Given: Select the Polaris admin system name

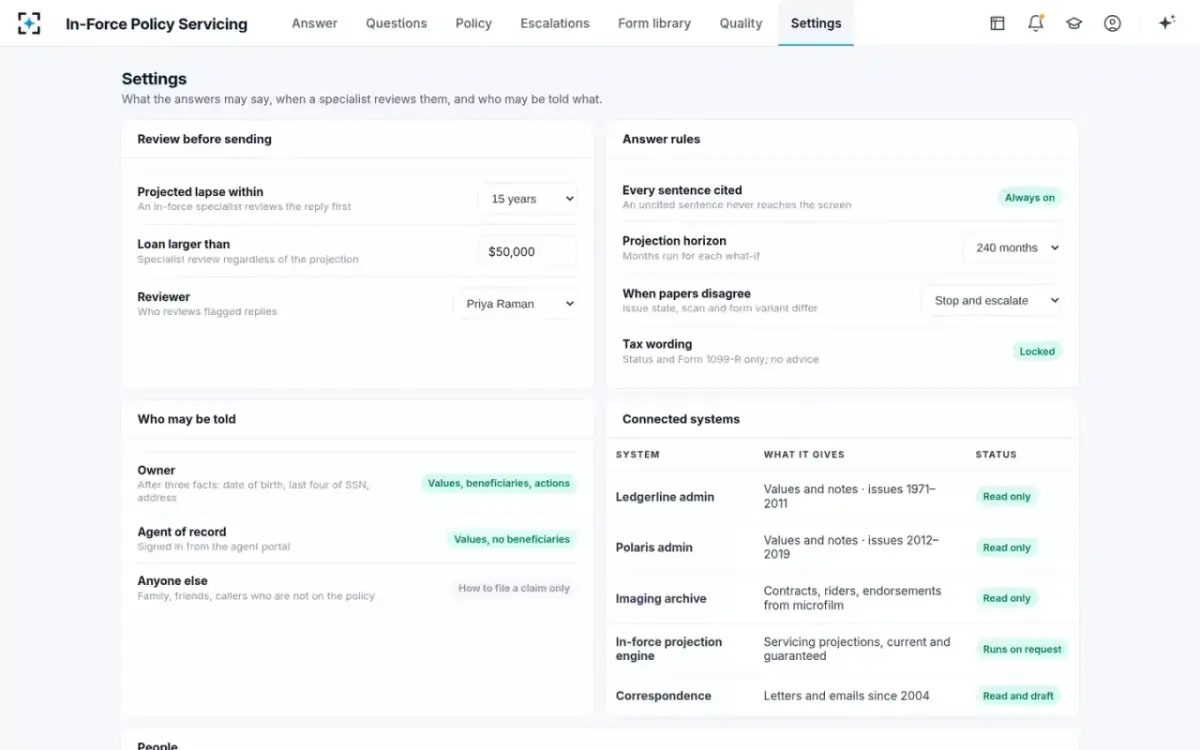Looking at the screenshot, I should (654, 548).
